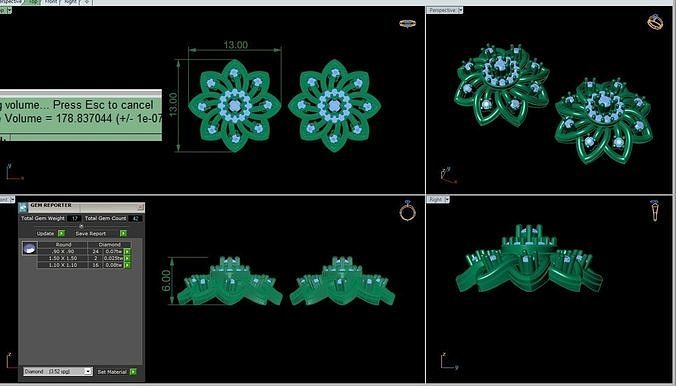The image size is (676, 386).
Task: Select the earring model in Right view
Action: pyautogui.click(x=529, y=259)
